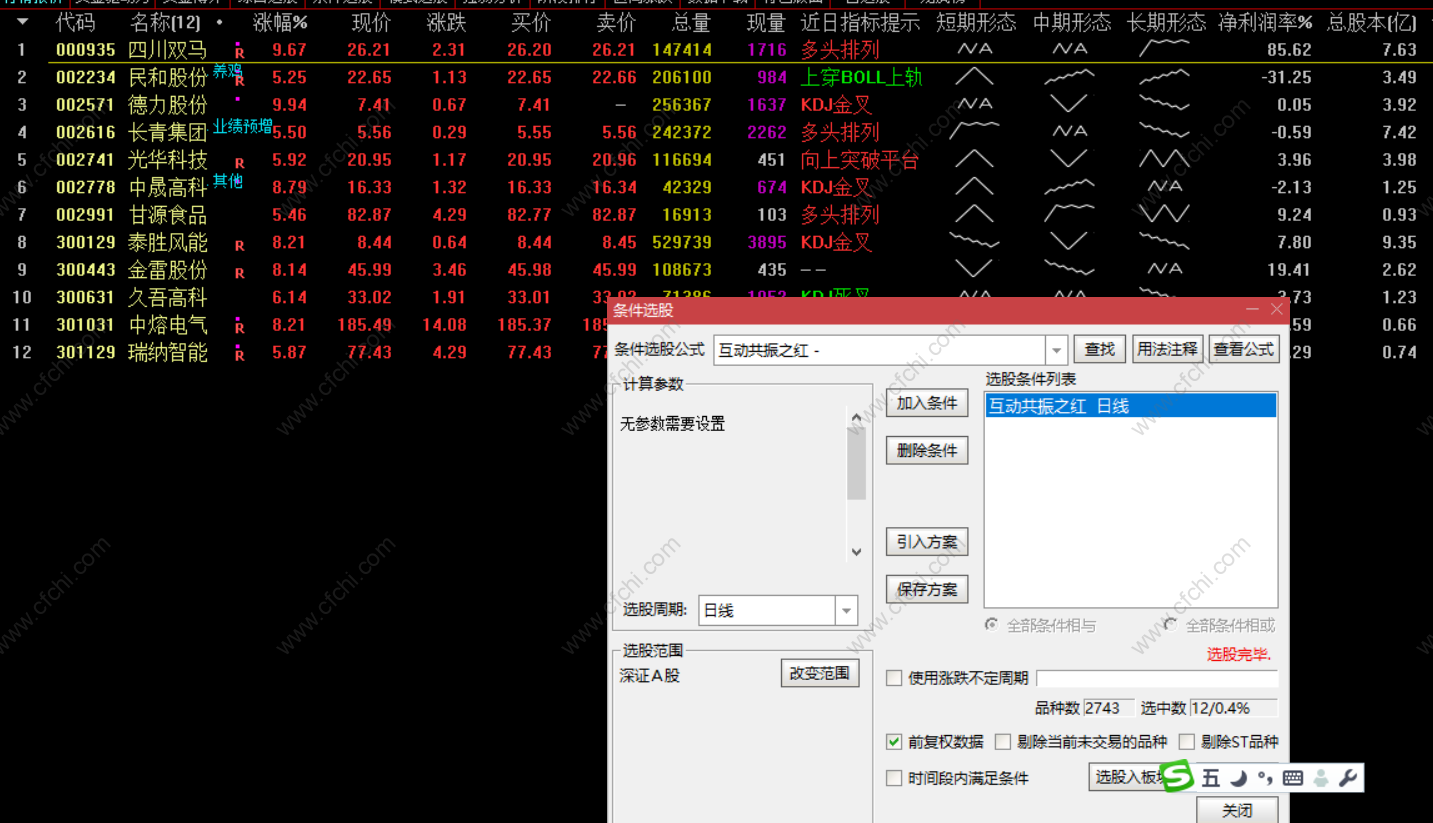Open the 选股周期 日线 dropdown
This screenshot has height=823, width=1433.
coord(847,610)
